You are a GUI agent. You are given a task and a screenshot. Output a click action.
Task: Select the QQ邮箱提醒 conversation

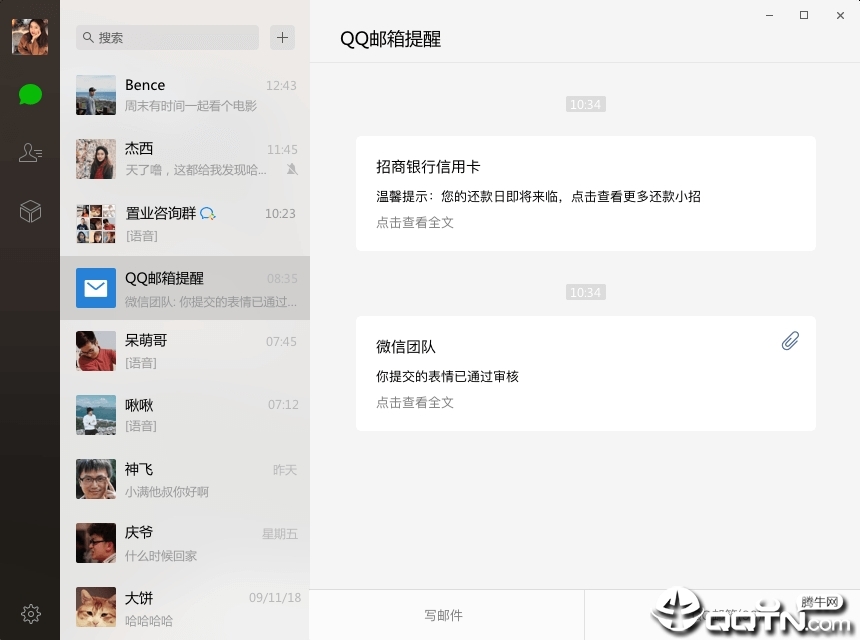pos(185,288)
